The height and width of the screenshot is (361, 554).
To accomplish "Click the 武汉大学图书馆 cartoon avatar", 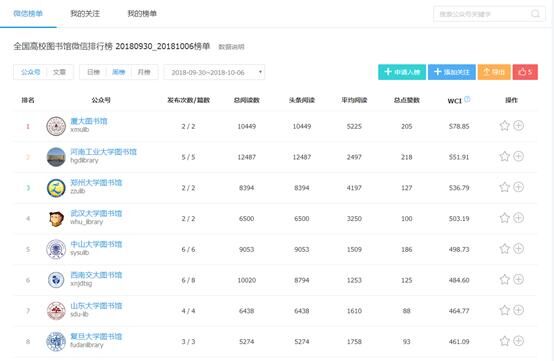I will coord(56,218).
